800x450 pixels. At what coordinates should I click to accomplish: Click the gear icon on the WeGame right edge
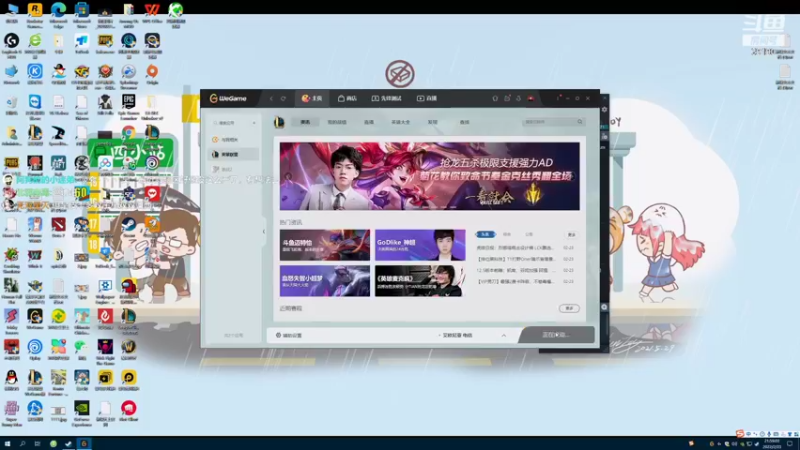click(604, 109)
